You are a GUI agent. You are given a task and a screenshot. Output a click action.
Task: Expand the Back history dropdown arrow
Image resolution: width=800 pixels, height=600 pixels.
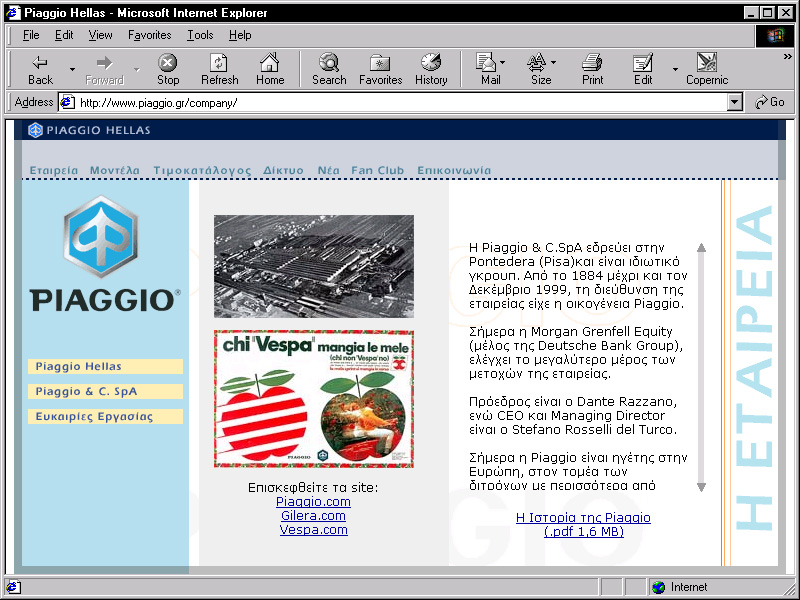click(72, 69)
